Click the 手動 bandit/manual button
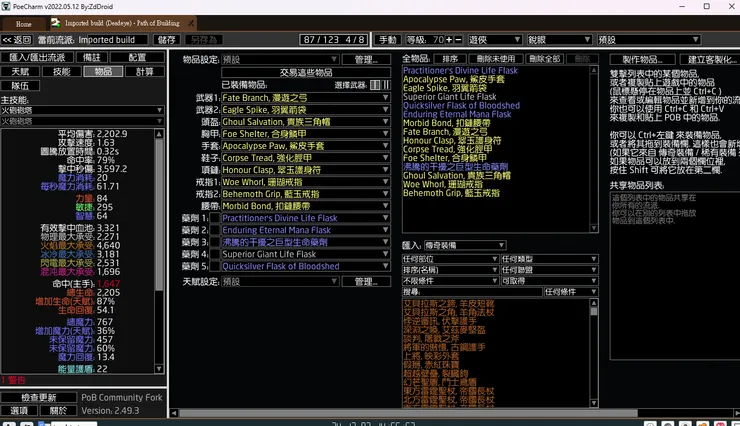 [x=388, y=40]
